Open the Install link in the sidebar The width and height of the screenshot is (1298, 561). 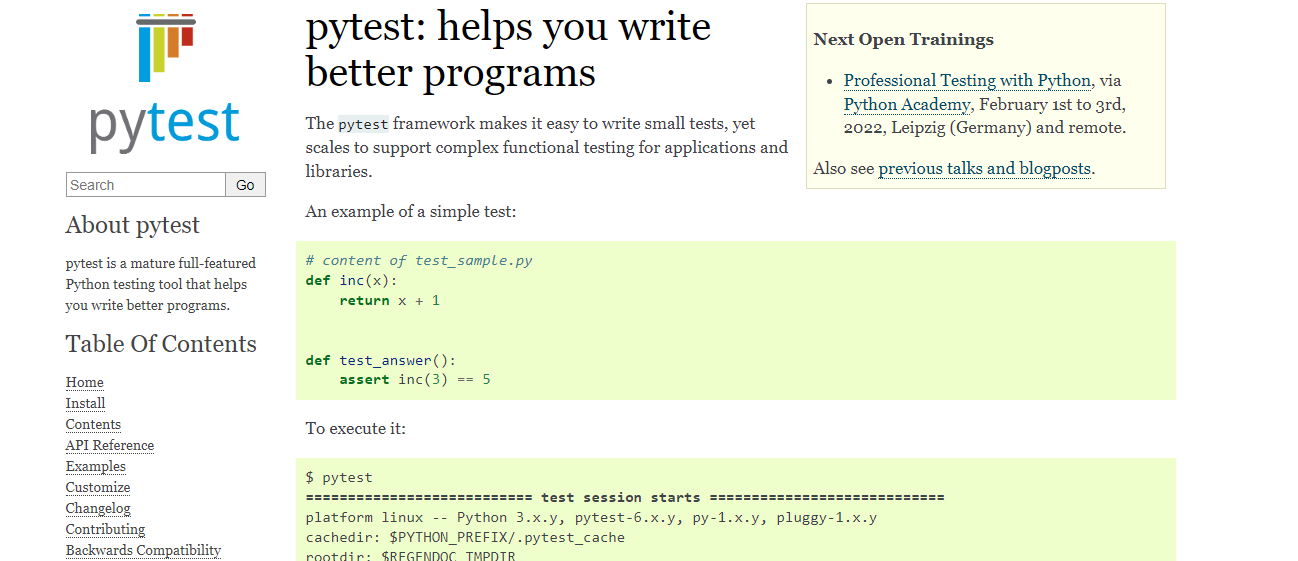pyautogui.click(x=86, y=404)
